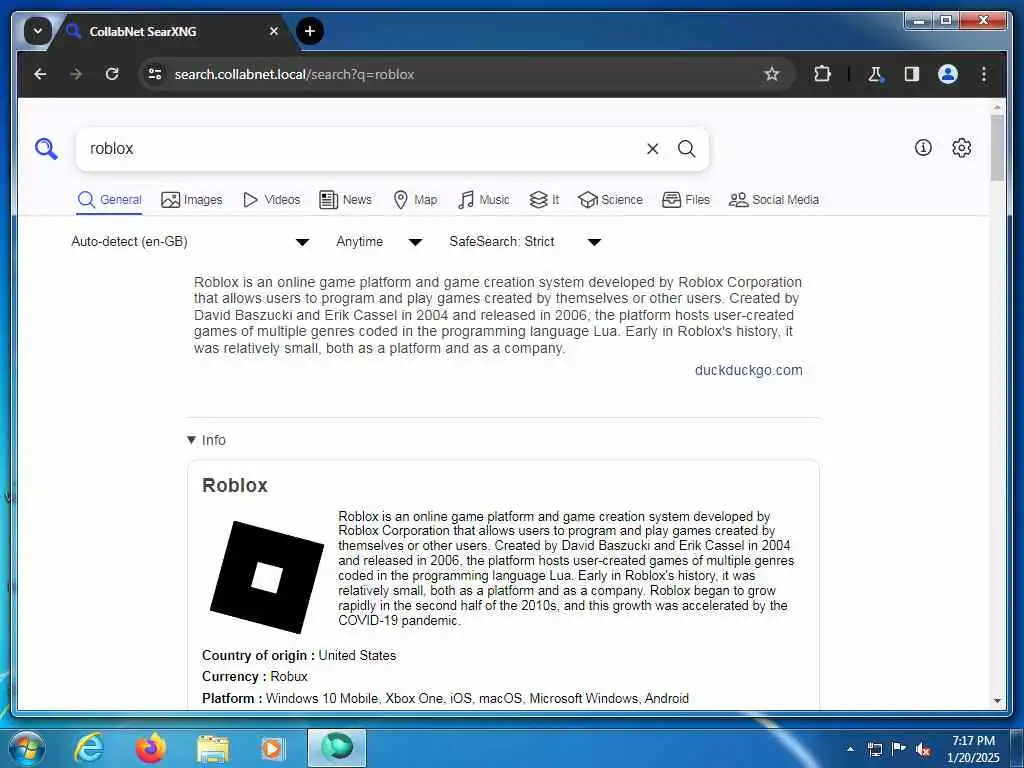The width and height of the screenshot is (1024, 768).
Task: Show hidden tray icons arrow
Action: tap(850, 749)
